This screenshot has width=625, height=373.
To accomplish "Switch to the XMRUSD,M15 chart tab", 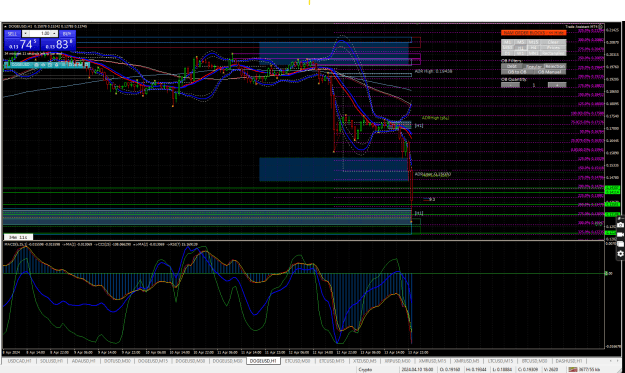I will [x=432, y=361].
